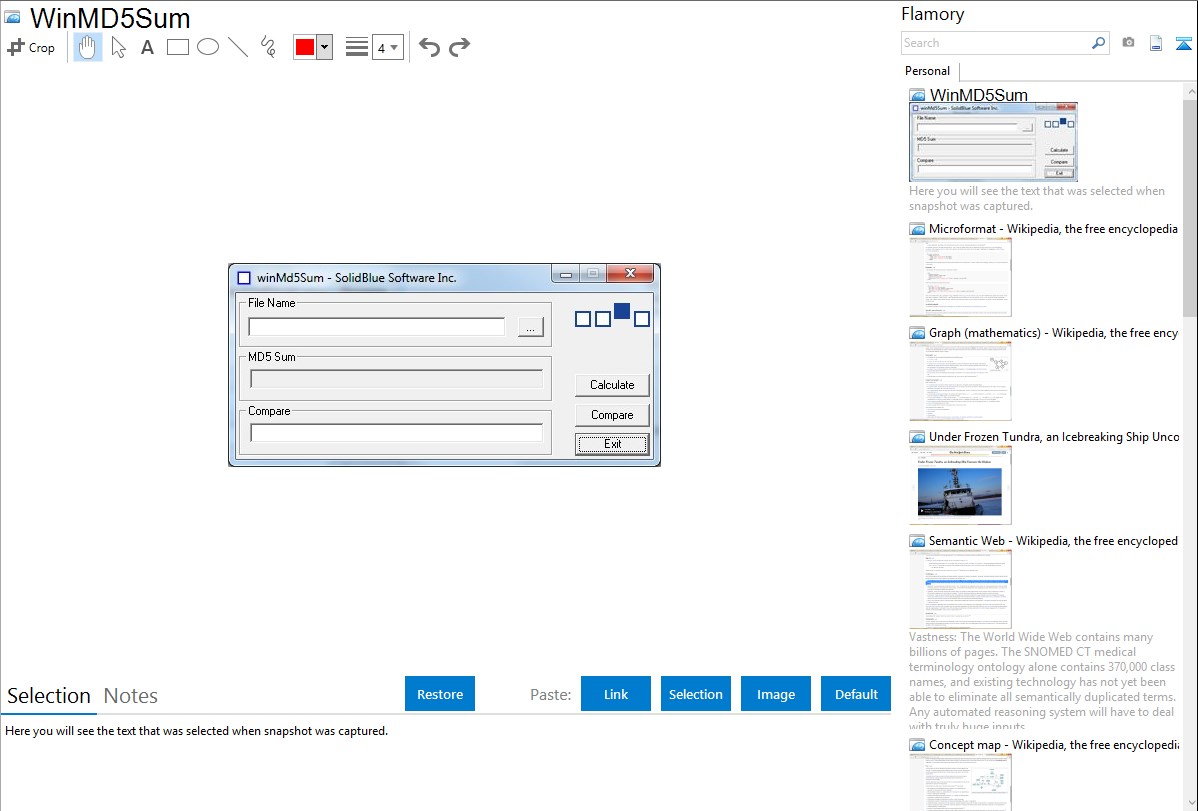
Task: Click the MD5 Sum field in winMd5Sum
Action: (397, 379)
